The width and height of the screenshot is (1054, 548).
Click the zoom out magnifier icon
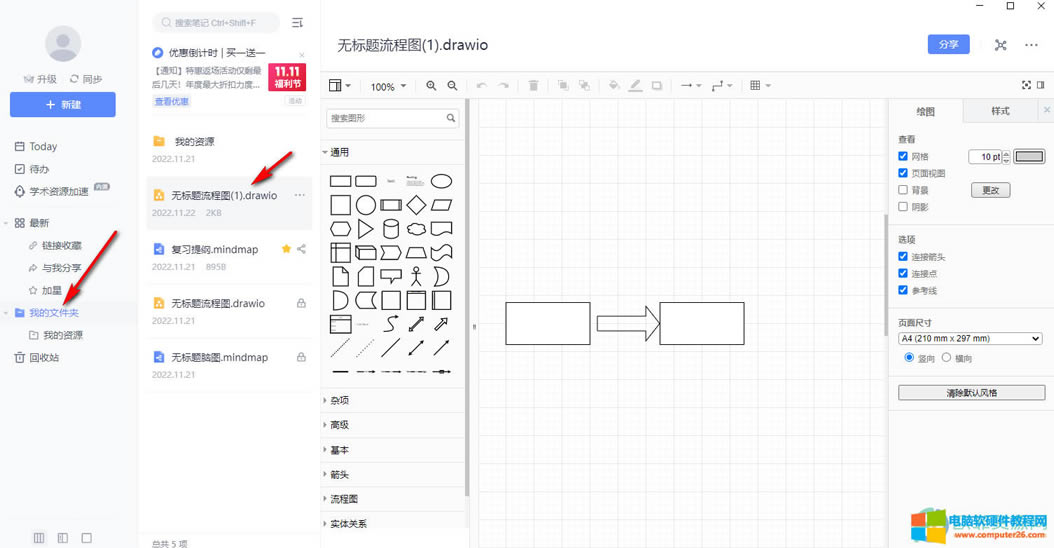(x=453, y=86)
